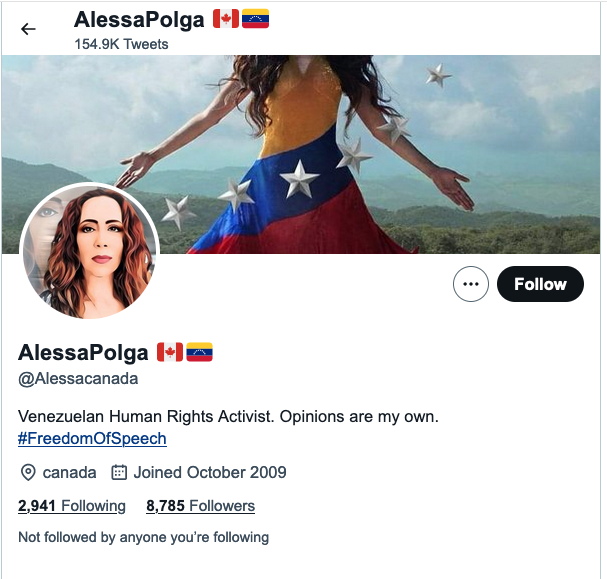Click the calendar icon beside Joined date
Screen dimensions: 607x579
tap(119, 473)
